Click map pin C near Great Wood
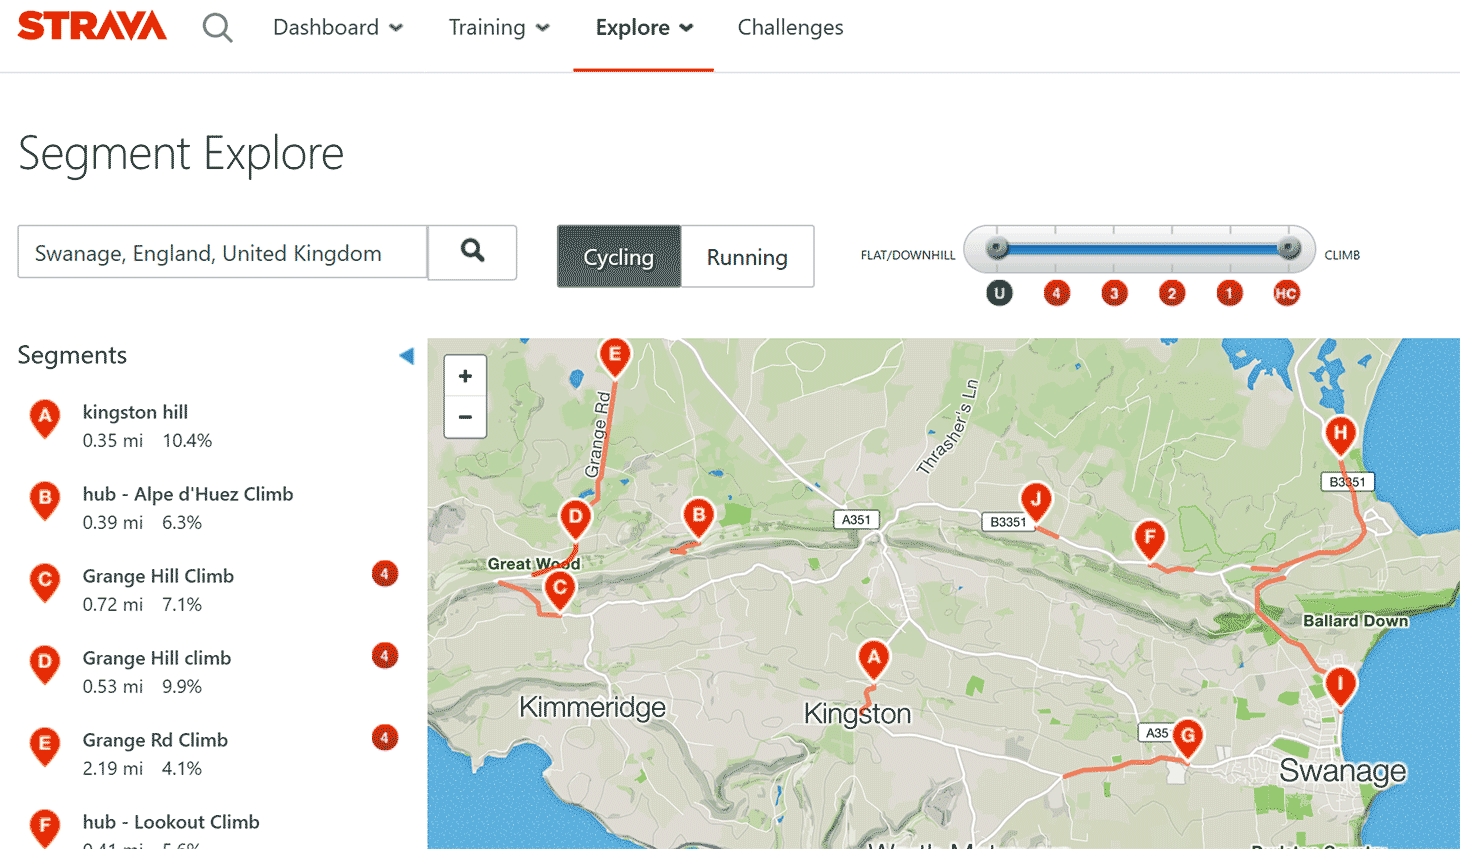 (x=560, y=590)
